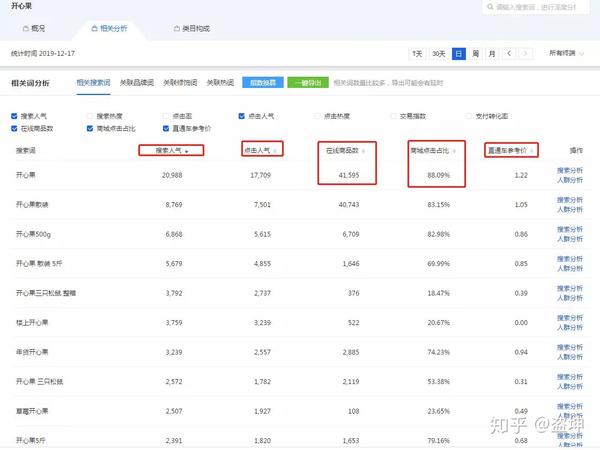Click the 17,709 click popularity value

pyautogui.click(x=261, y=175)
